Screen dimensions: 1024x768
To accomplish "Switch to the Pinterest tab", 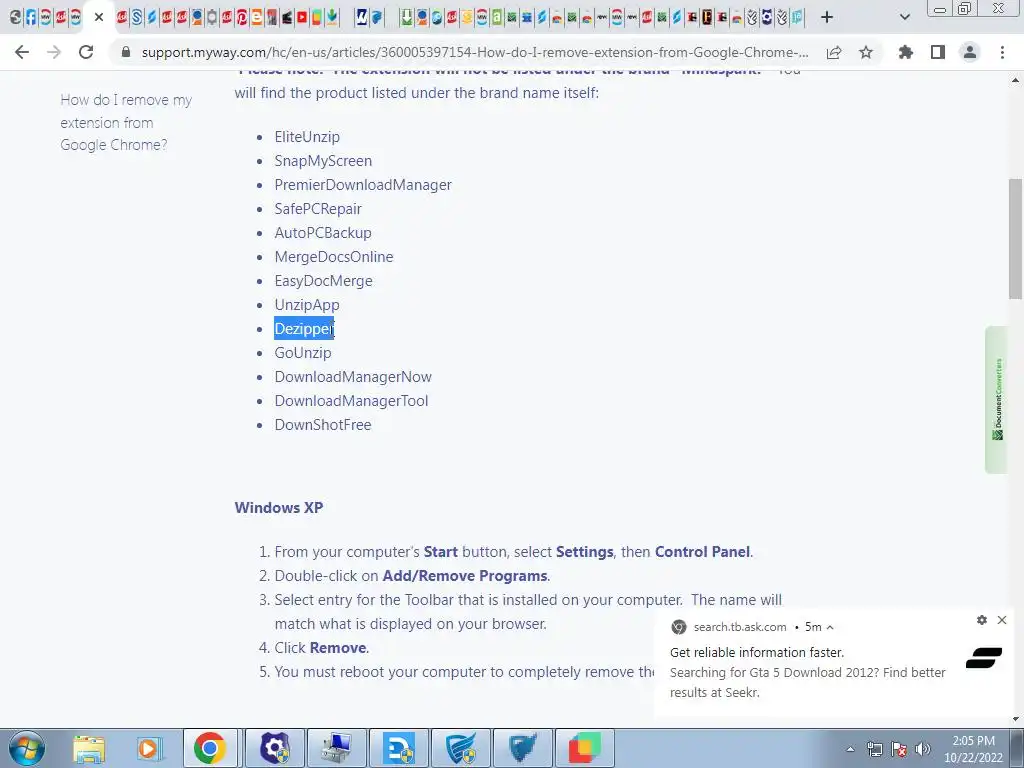I will coord(242,17).
